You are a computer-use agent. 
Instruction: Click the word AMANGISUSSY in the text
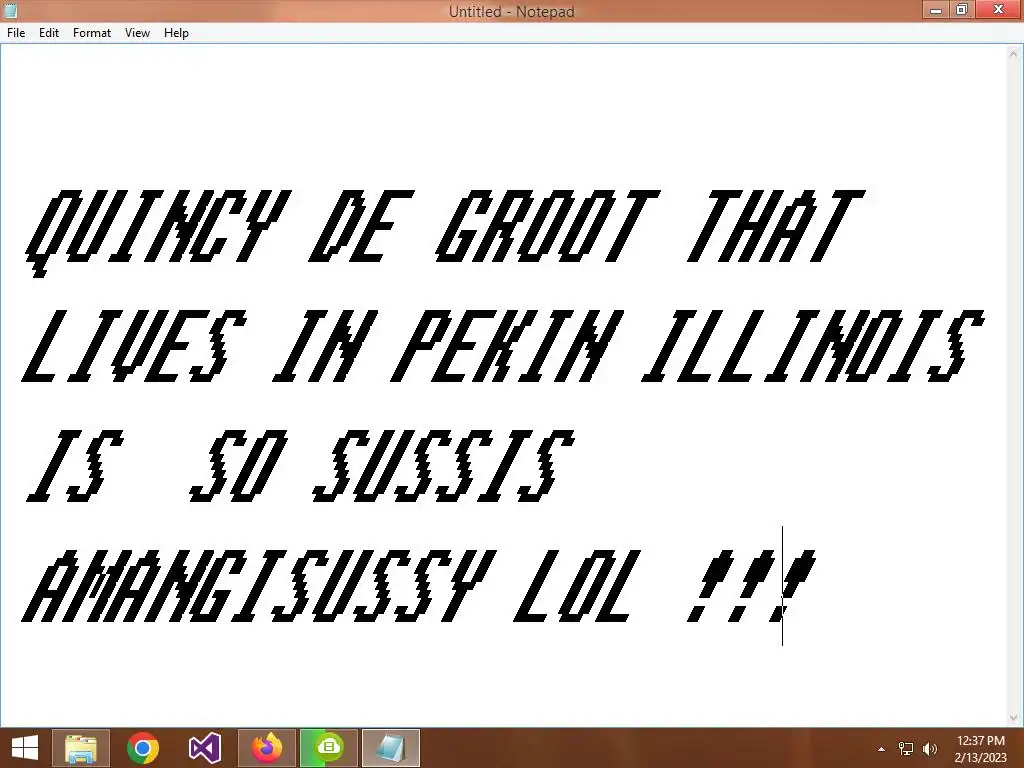pyautogui.click(x=259, y=586)
